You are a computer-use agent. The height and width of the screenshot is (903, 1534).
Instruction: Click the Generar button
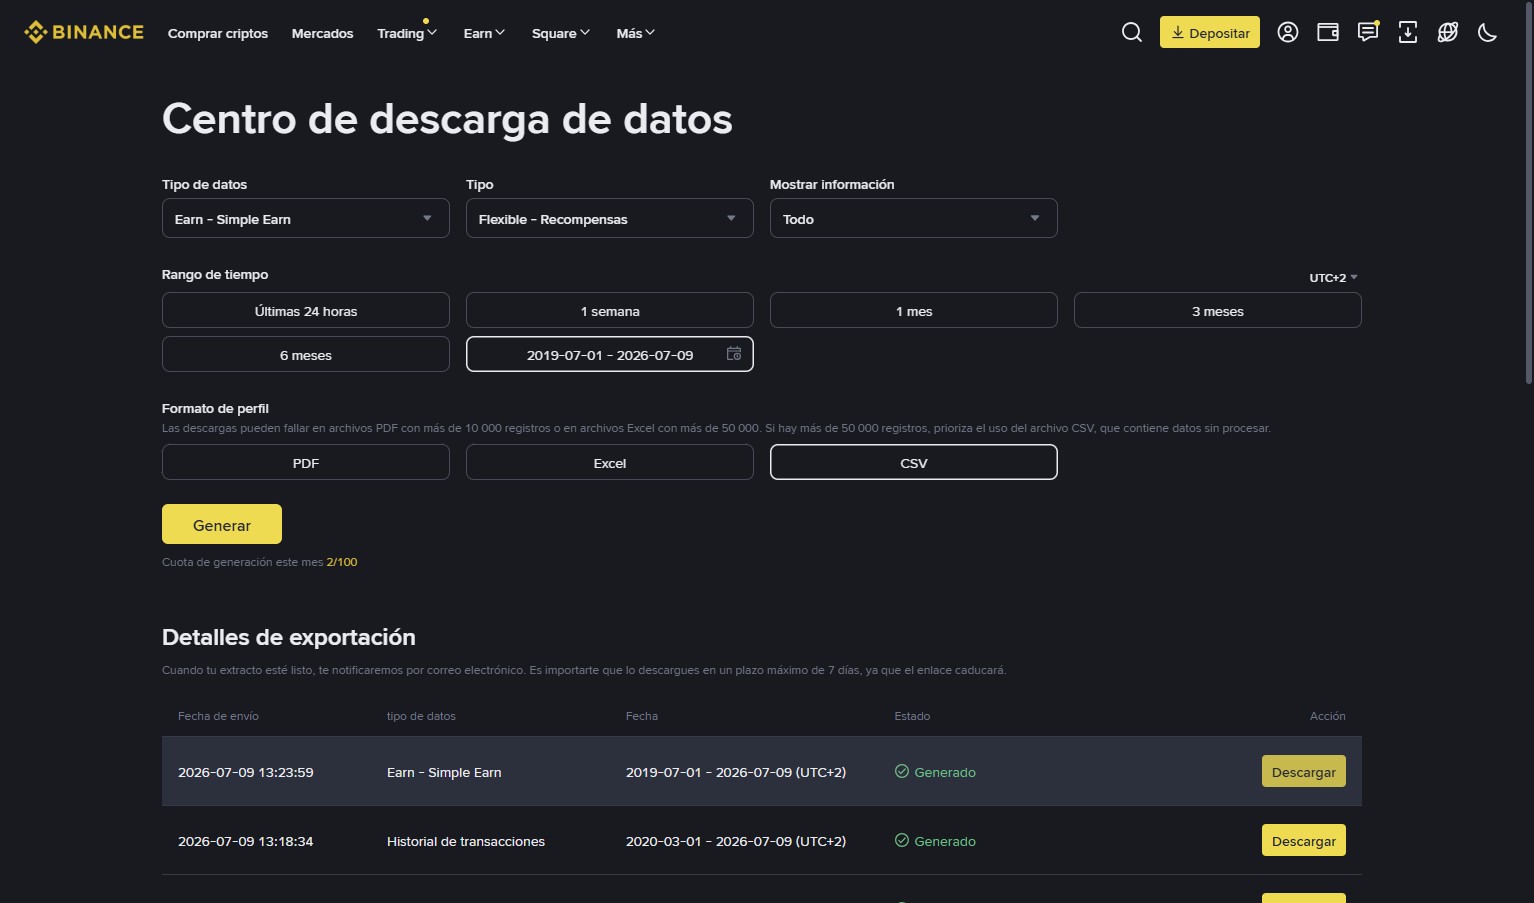[222, 525]
